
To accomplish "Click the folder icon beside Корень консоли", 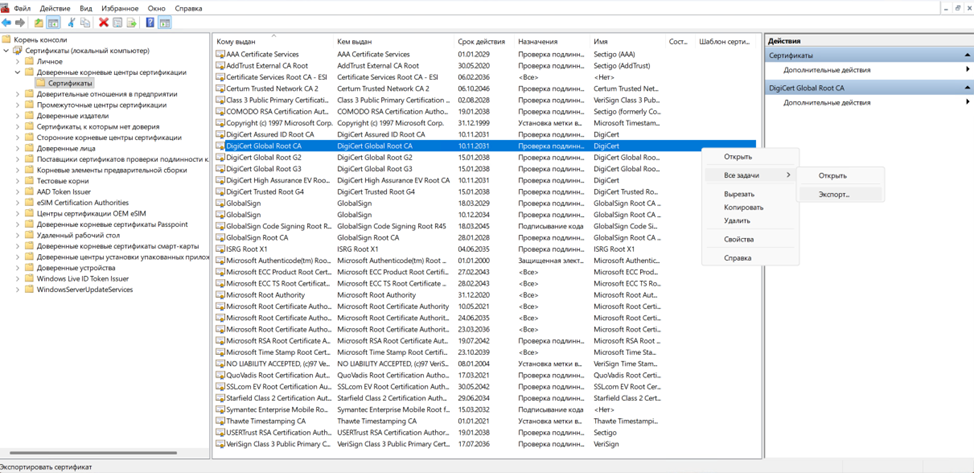I will [7, 40].
